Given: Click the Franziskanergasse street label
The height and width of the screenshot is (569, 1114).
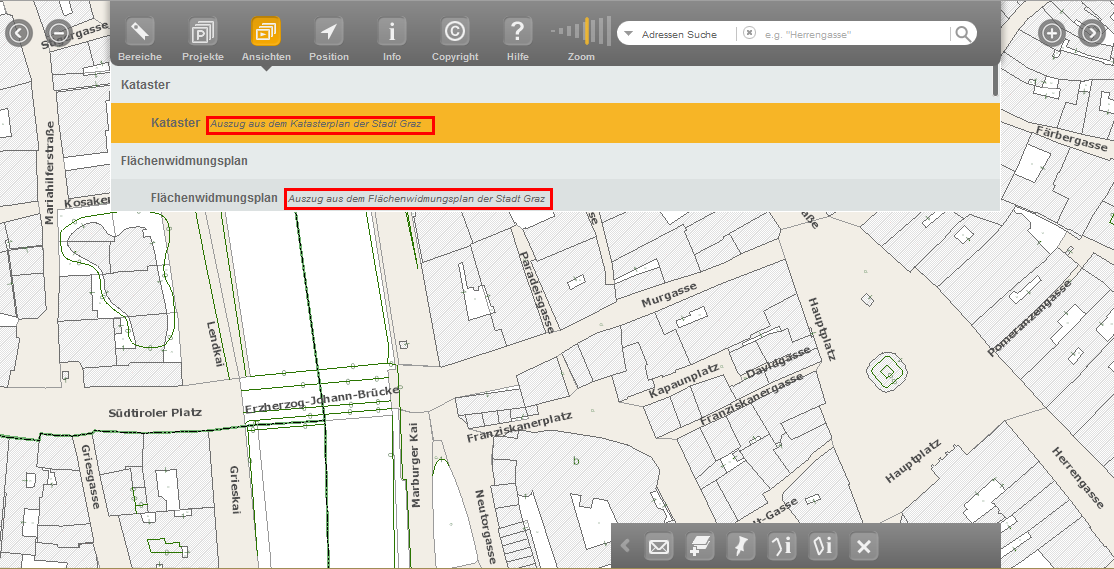Looking at the screenshot, I should 751,400.
